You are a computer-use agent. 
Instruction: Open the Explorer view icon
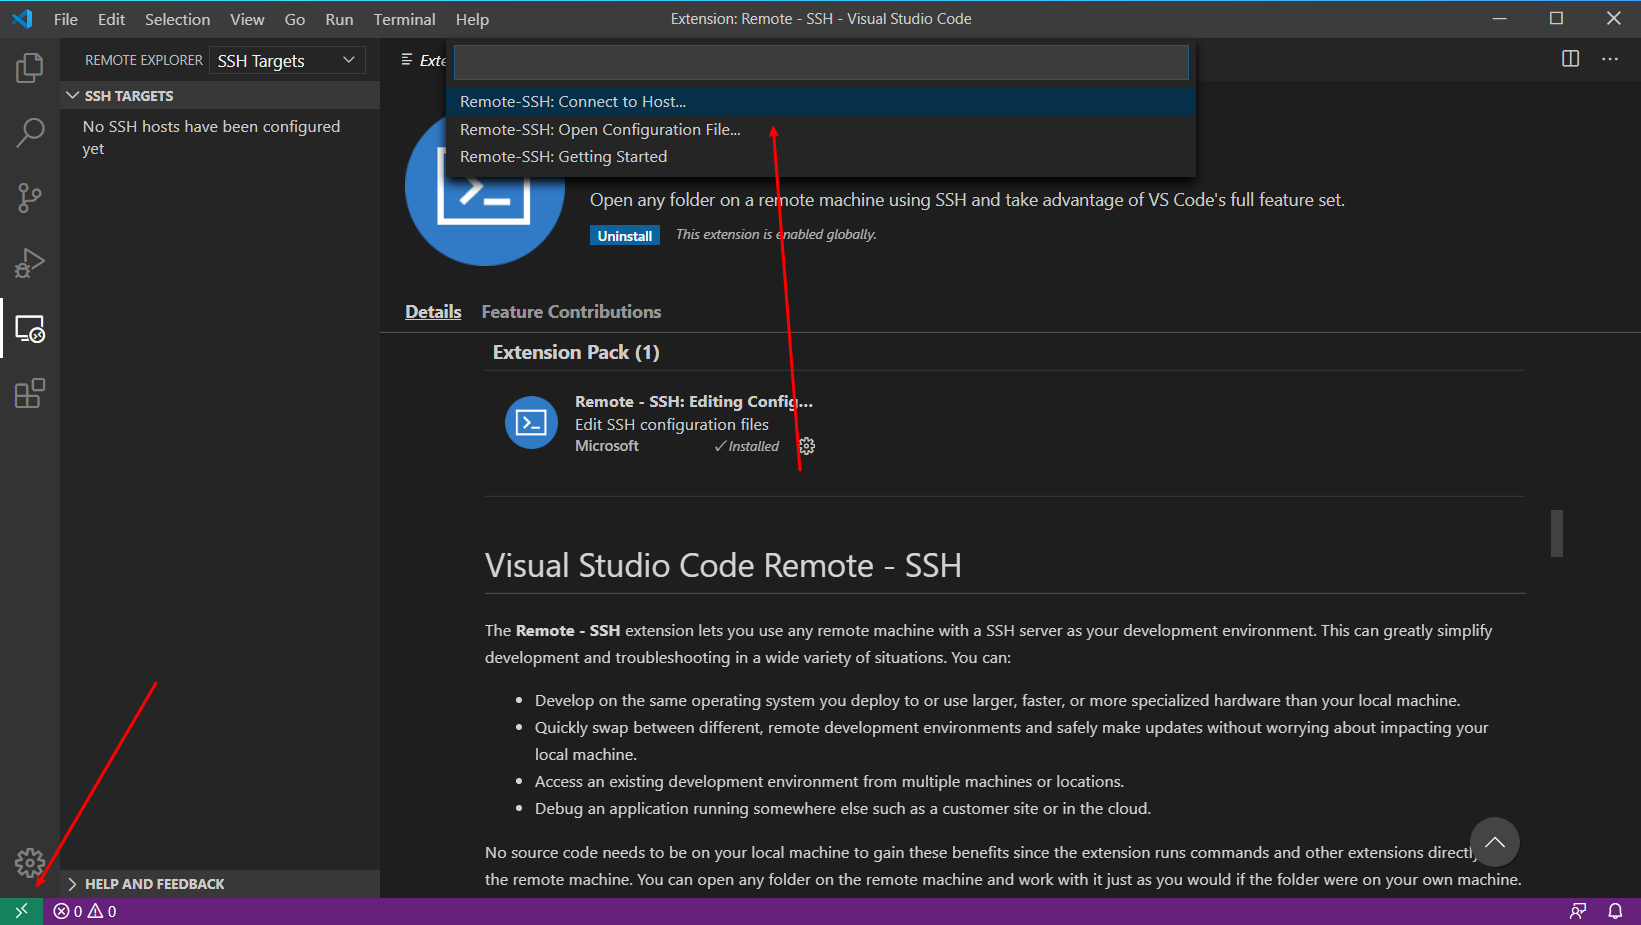point(29,67)
